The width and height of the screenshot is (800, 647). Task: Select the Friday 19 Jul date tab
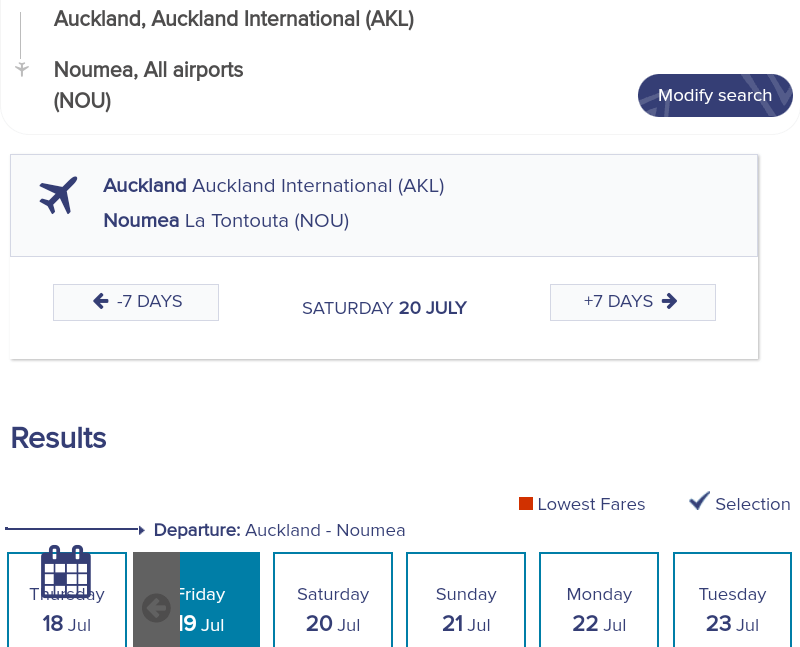[196, 600]
